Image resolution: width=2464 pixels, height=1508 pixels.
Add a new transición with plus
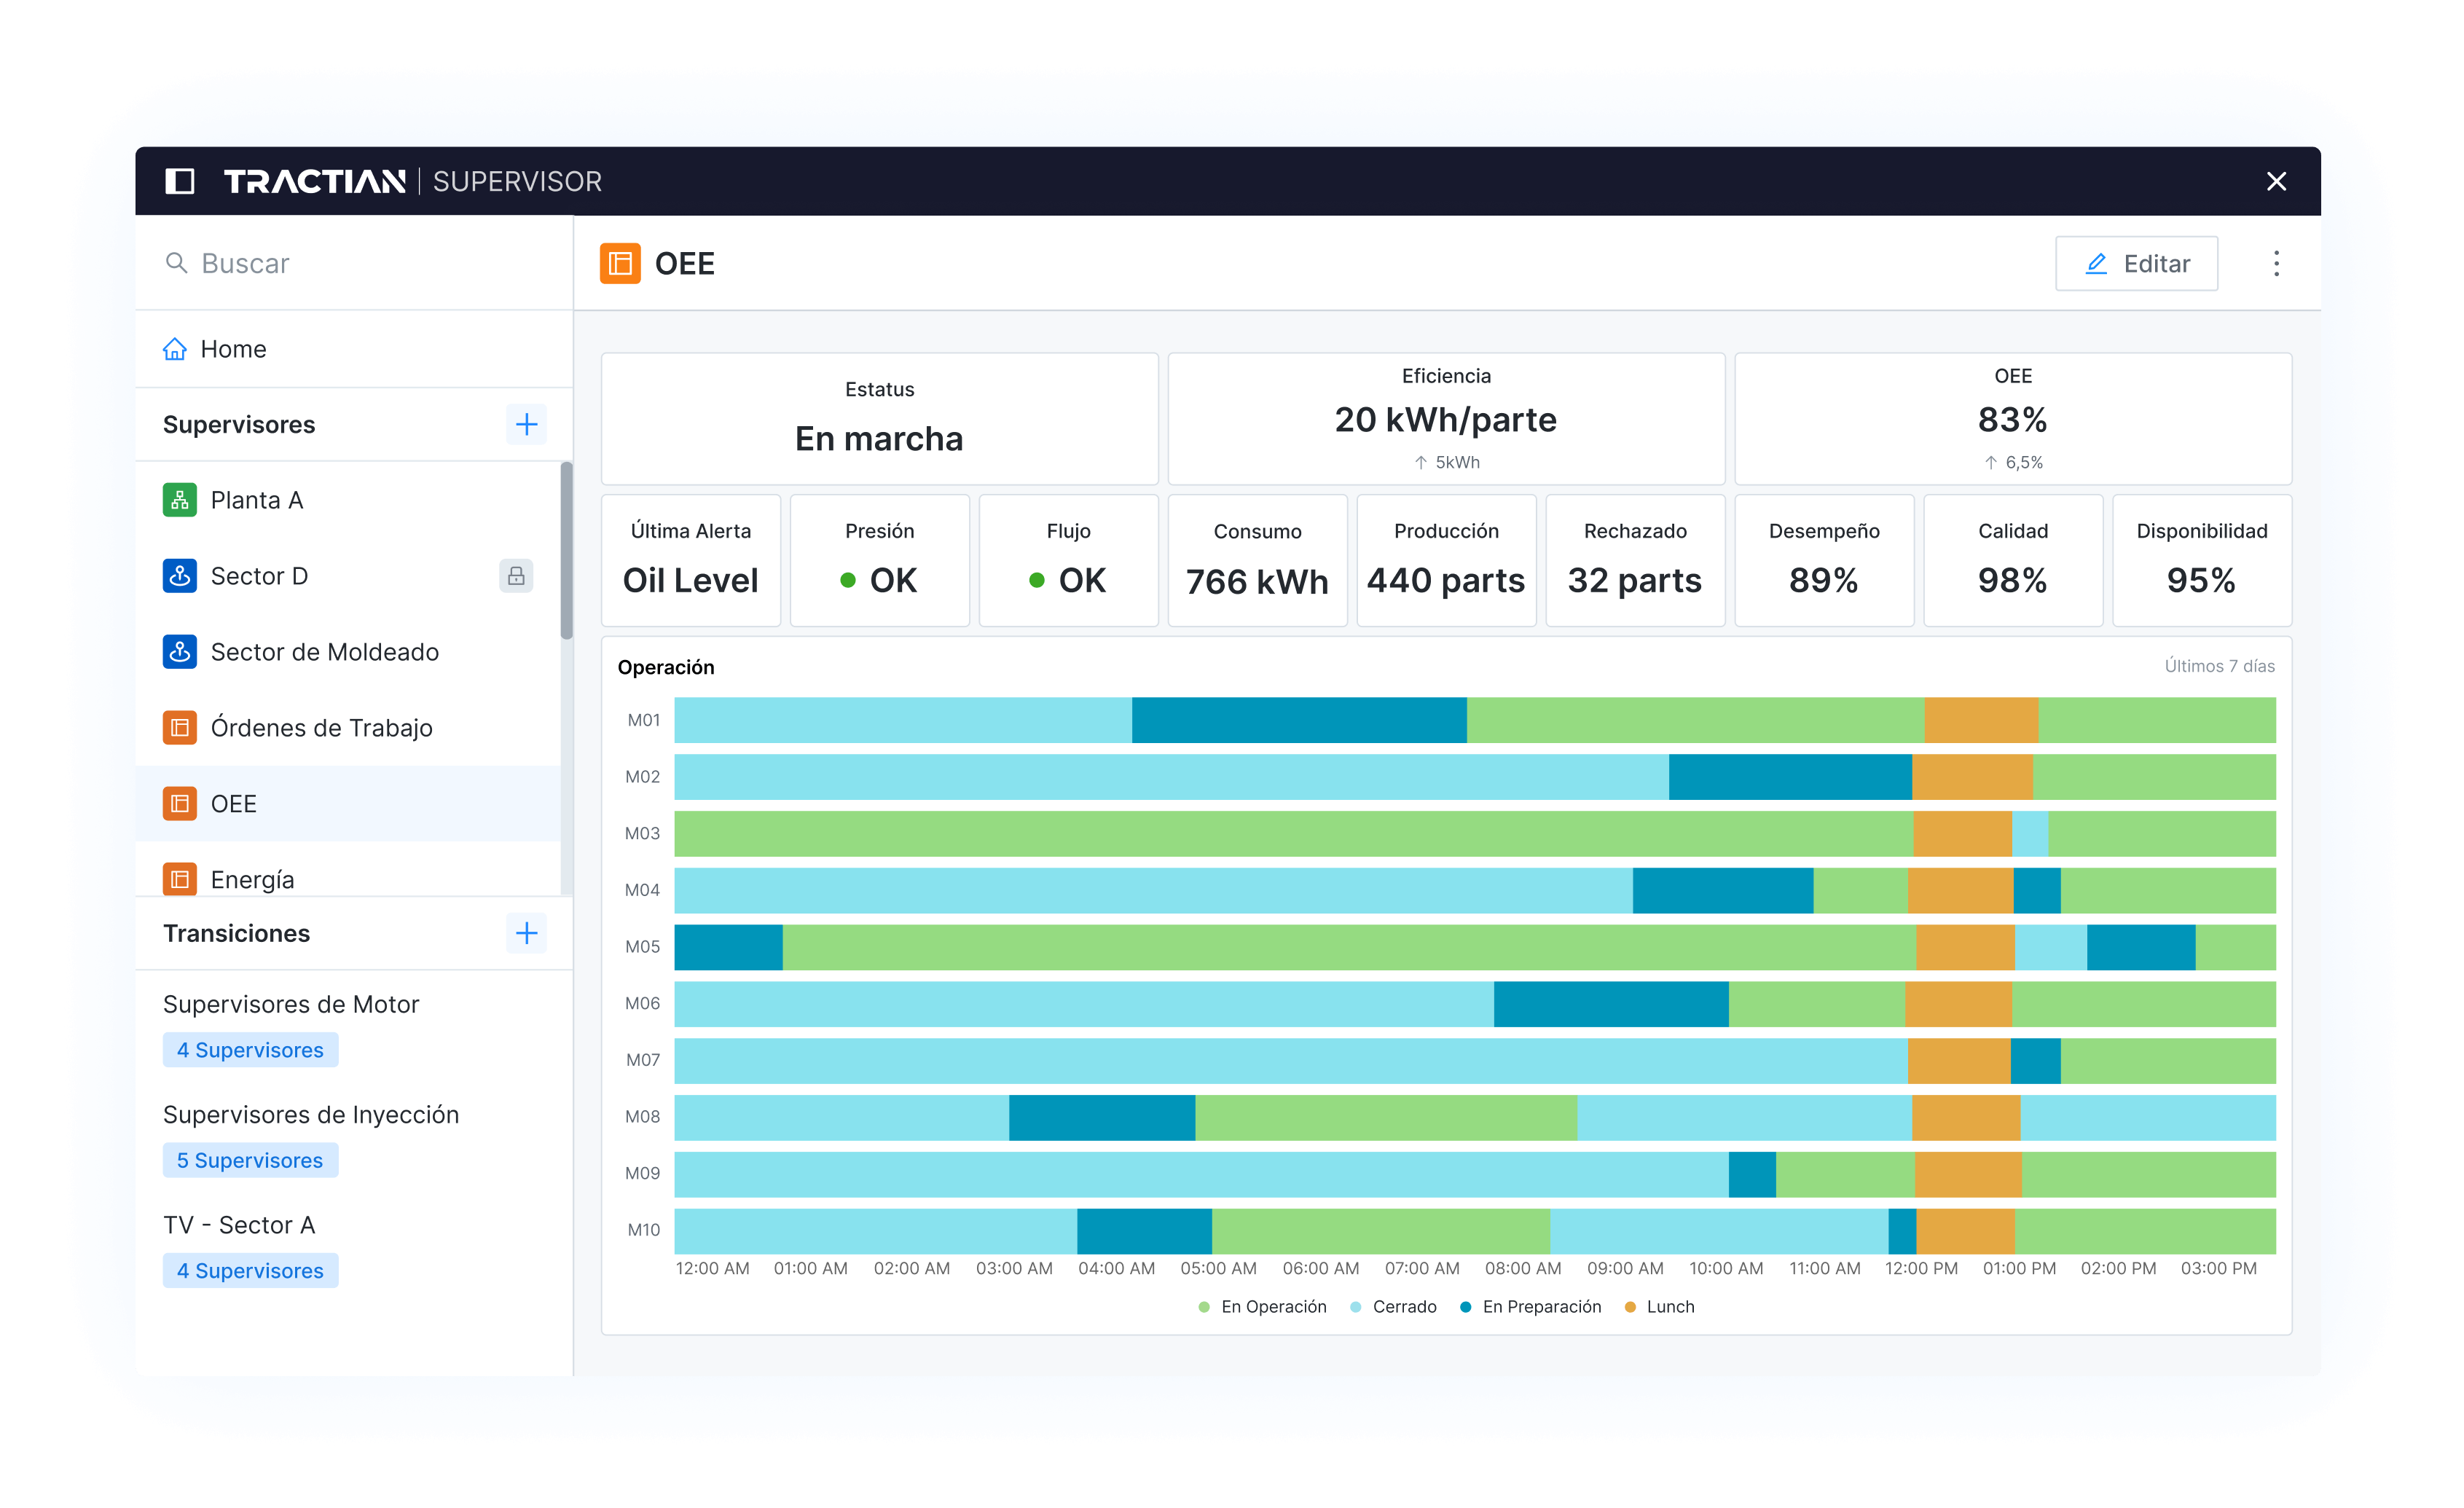[x=526, y=934]
